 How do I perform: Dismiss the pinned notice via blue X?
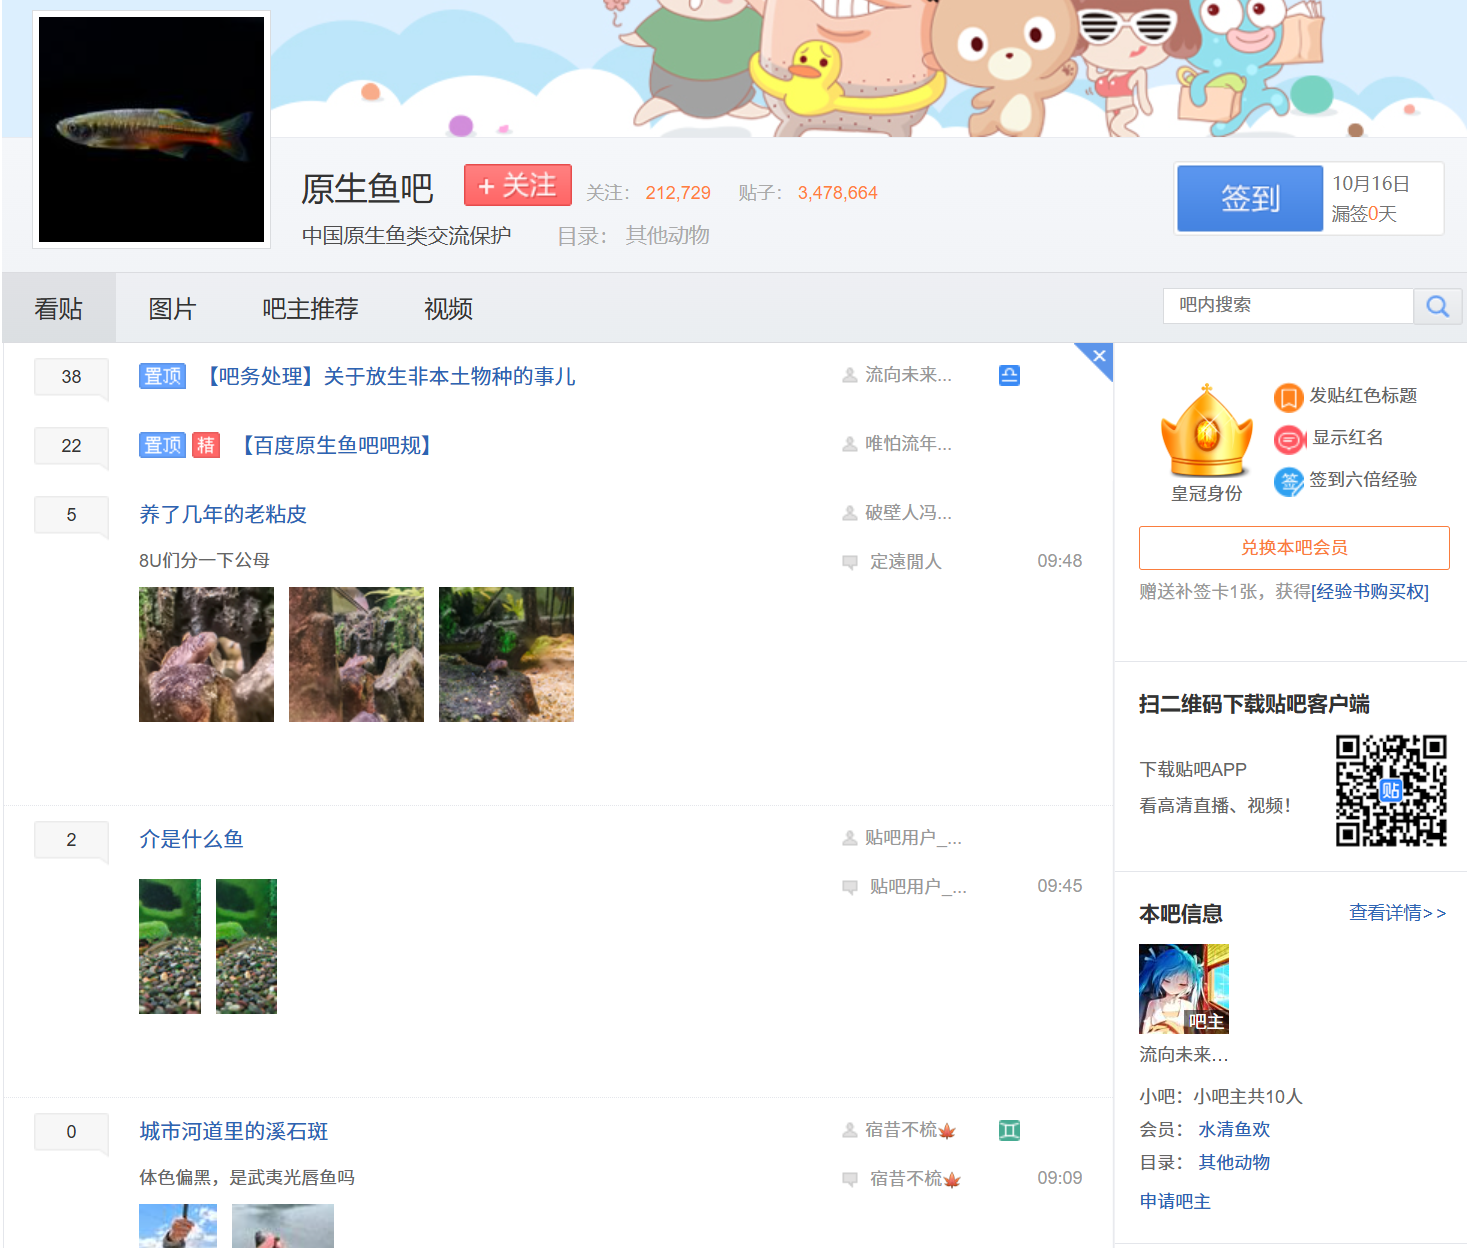click(1098, 356)
